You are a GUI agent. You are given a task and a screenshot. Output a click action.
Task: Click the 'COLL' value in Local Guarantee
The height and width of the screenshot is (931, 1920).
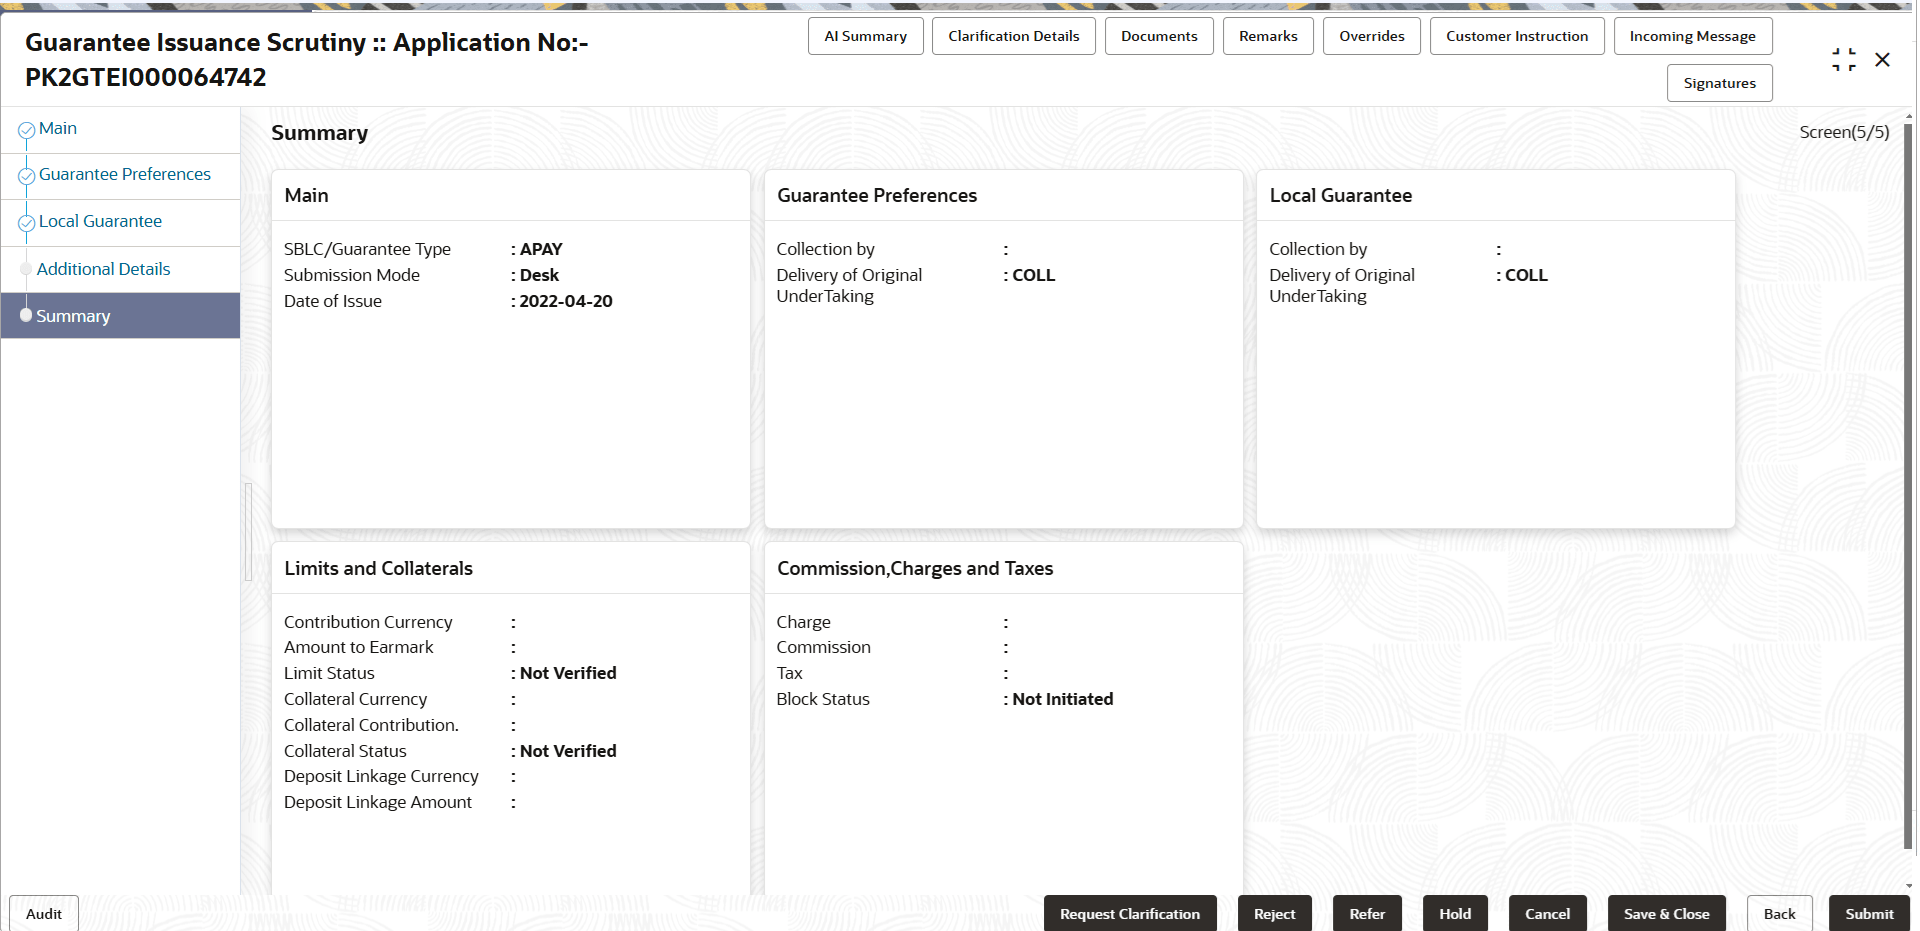tap(1526, 275)
